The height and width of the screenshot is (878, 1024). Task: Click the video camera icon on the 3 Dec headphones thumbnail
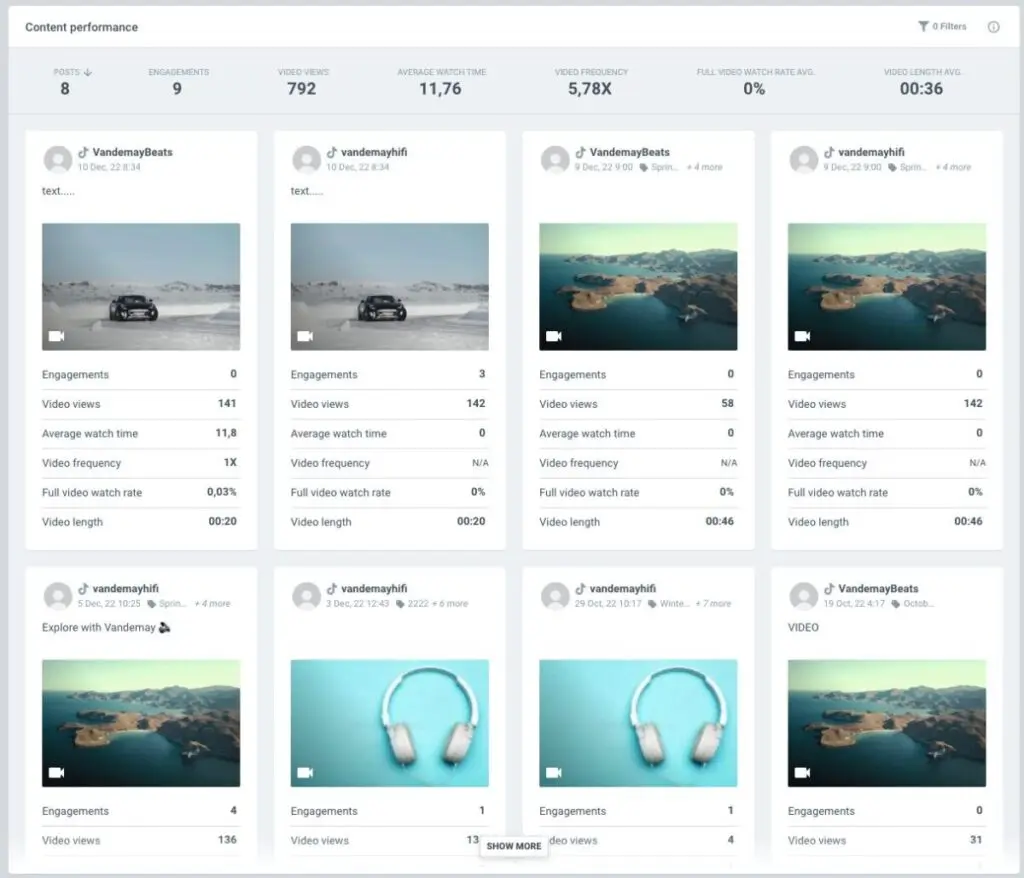click(x=305, y=772)
